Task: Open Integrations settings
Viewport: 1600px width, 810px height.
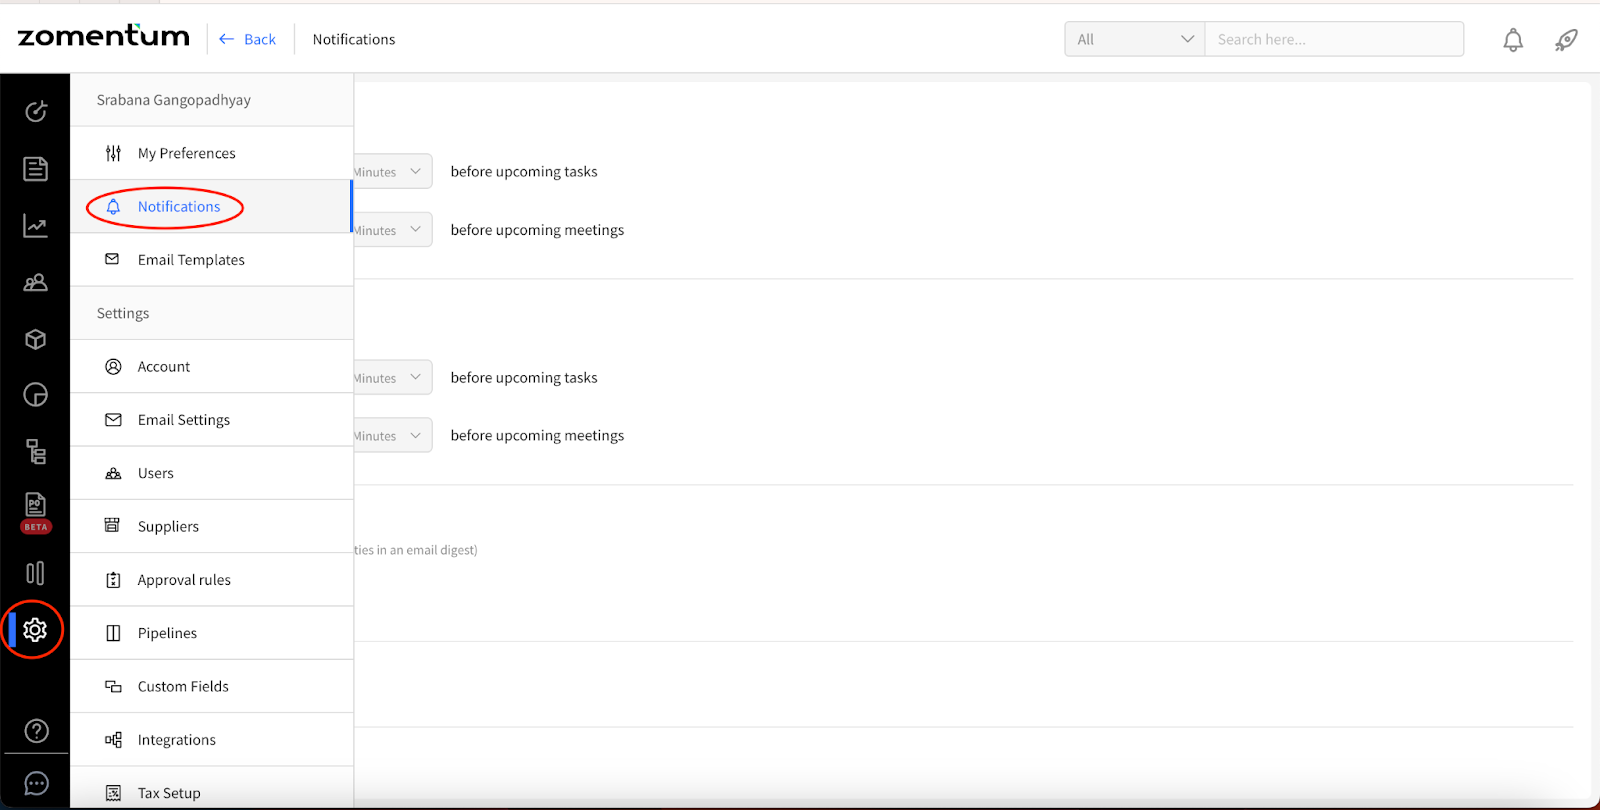Action: [x=212, y=740]
